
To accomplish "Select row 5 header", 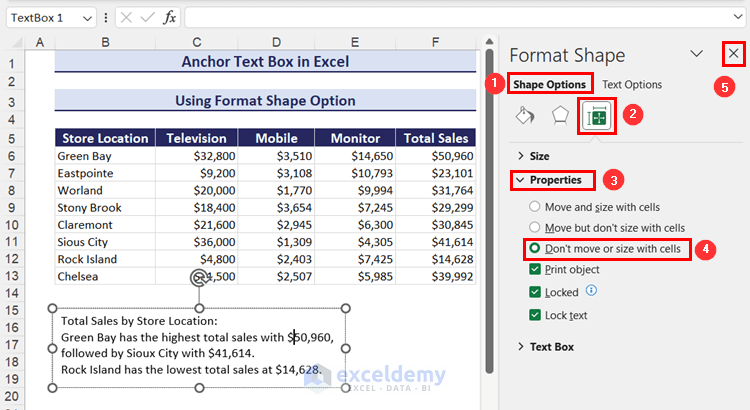I will click(x=12, y=139).
